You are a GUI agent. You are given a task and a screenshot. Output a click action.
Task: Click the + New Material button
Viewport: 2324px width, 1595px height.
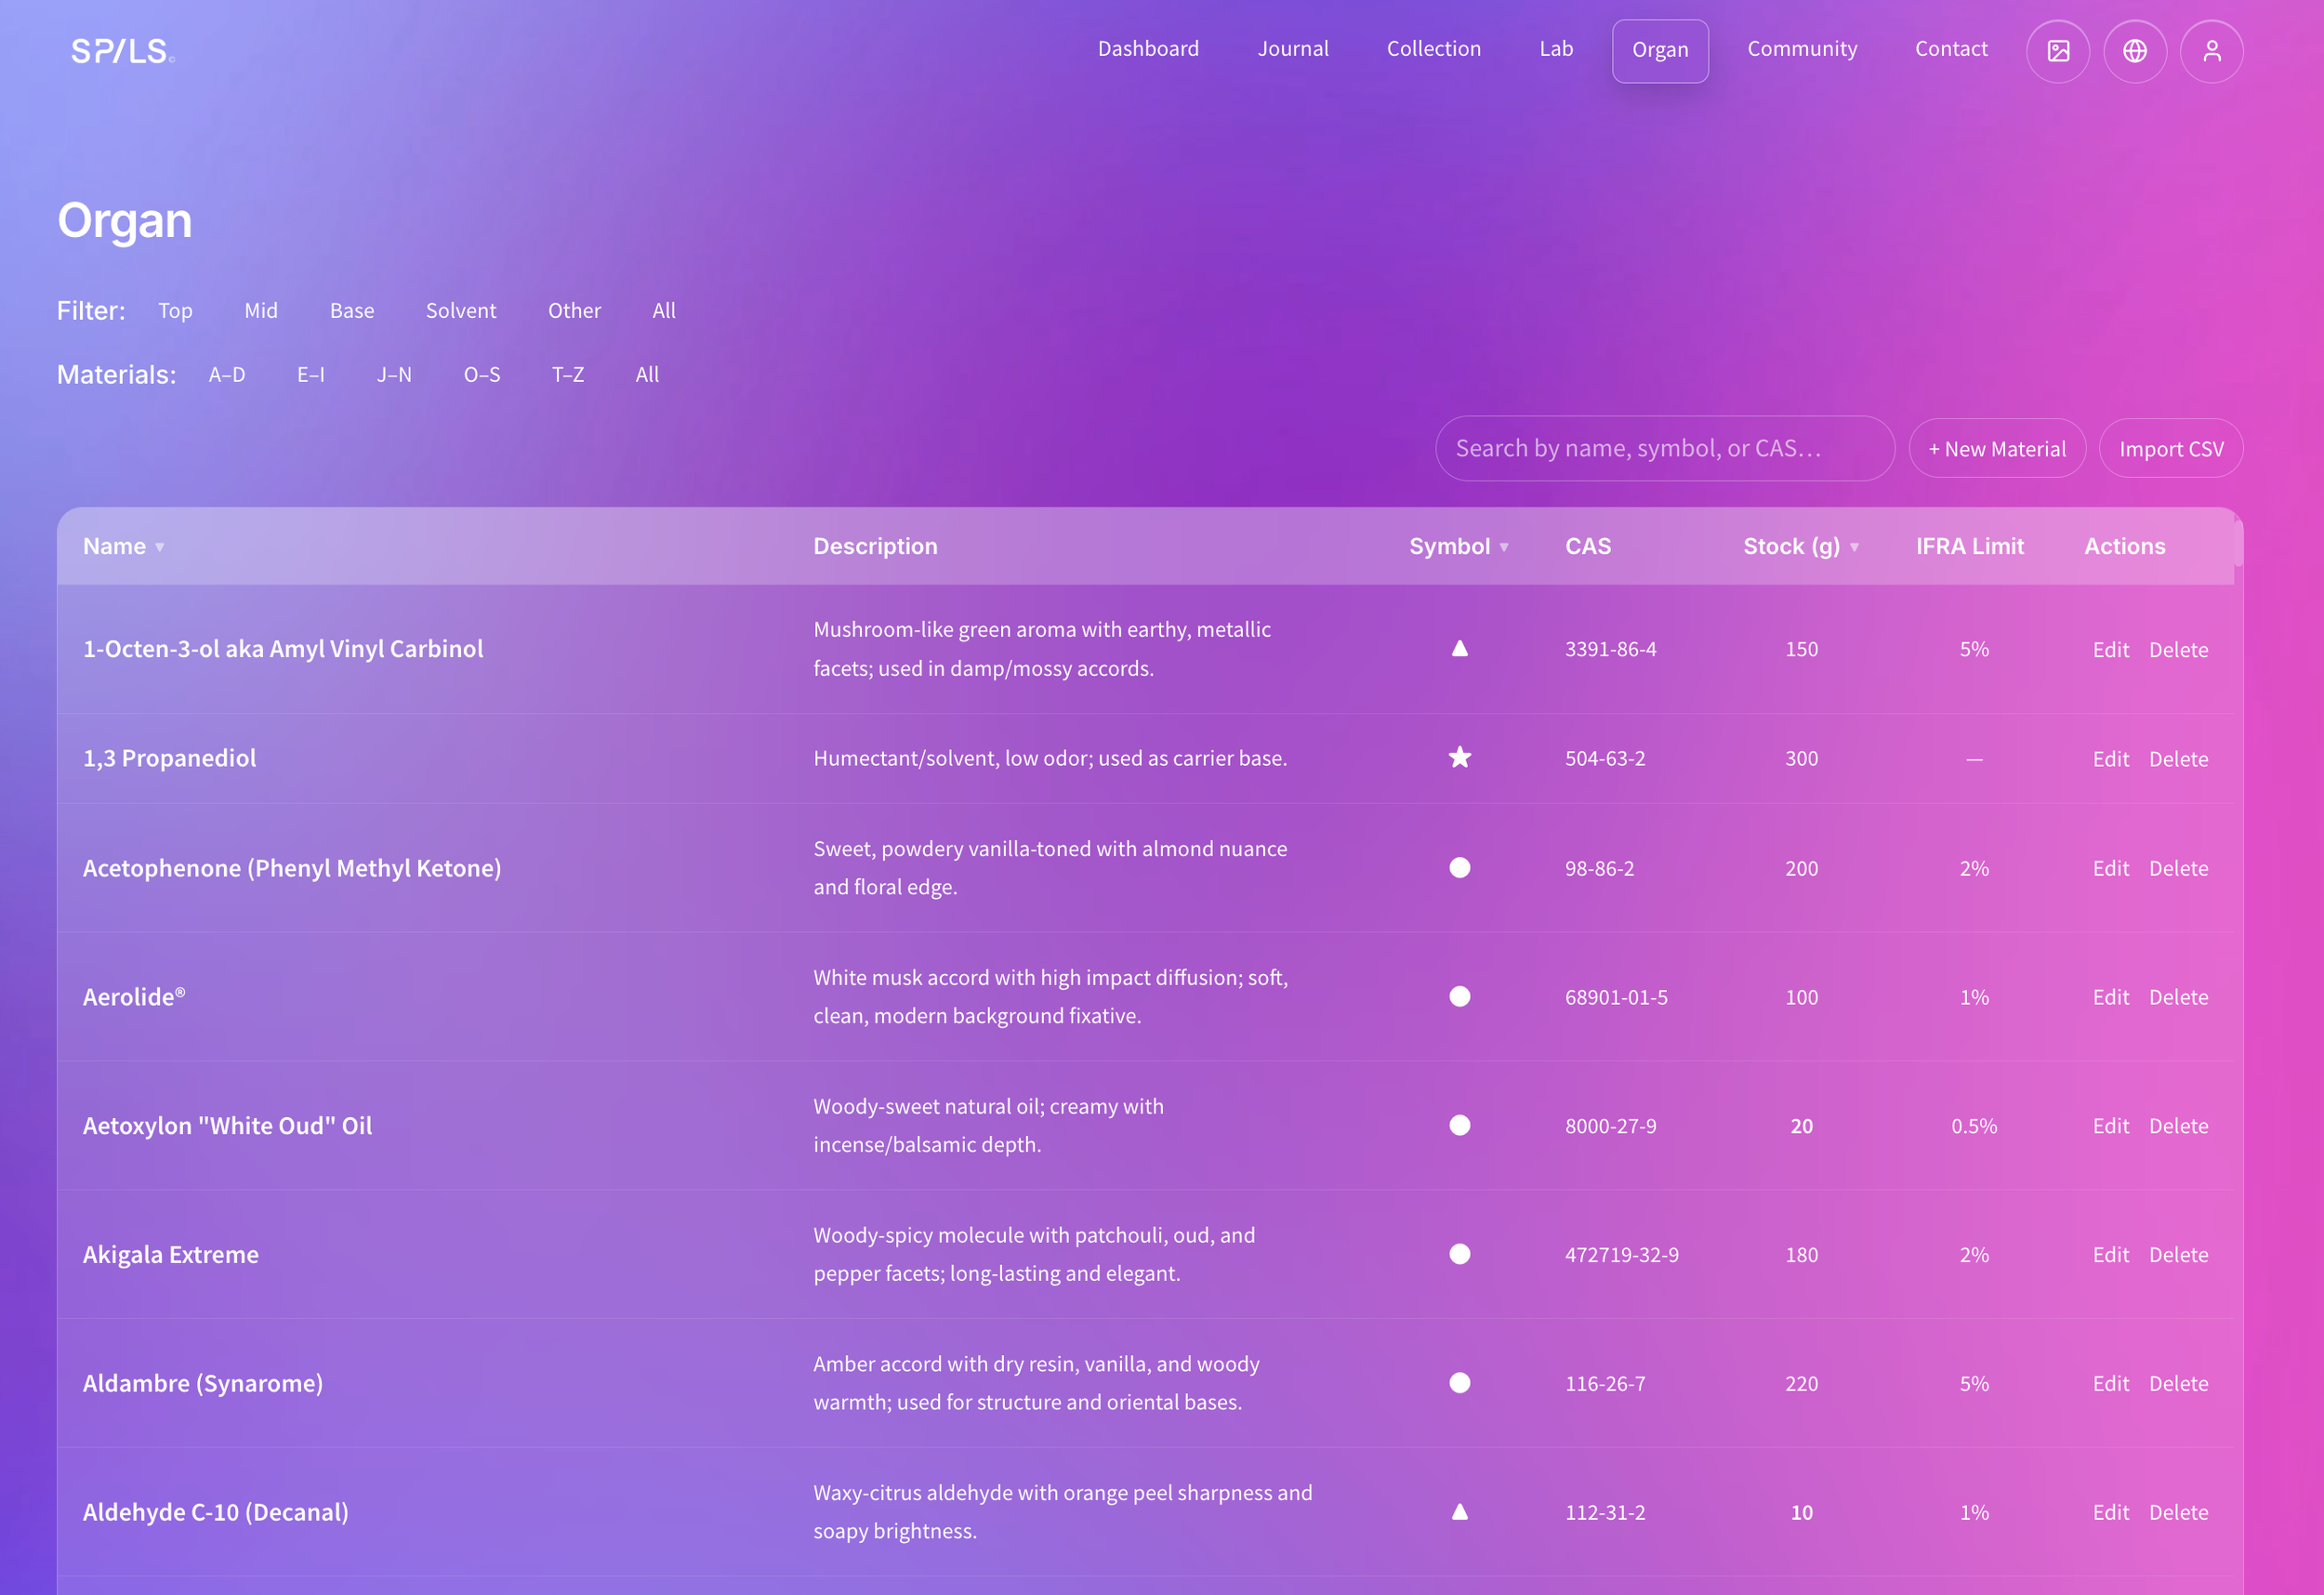1997,449
